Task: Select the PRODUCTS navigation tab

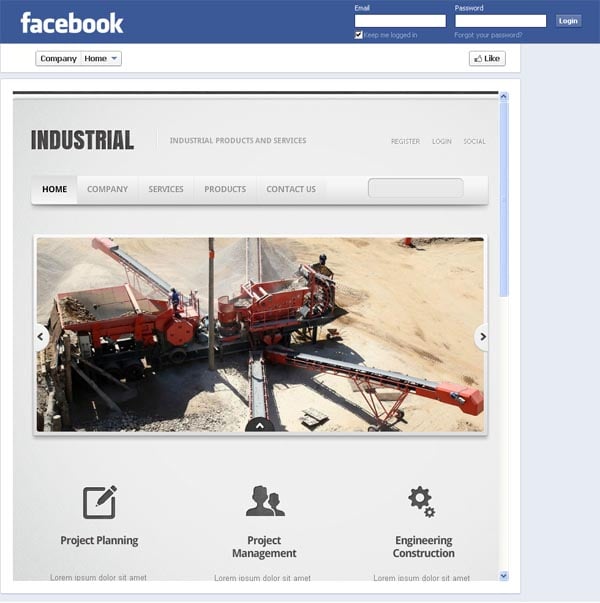Action: coord(225,189)
